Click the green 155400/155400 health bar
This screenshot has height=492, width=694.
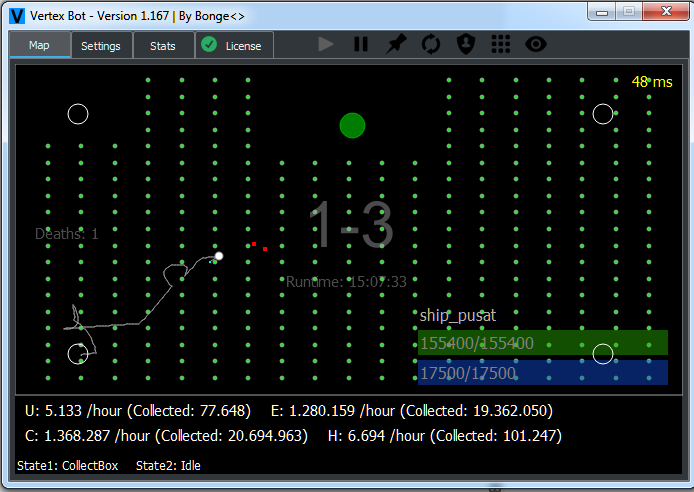[543, 342]
